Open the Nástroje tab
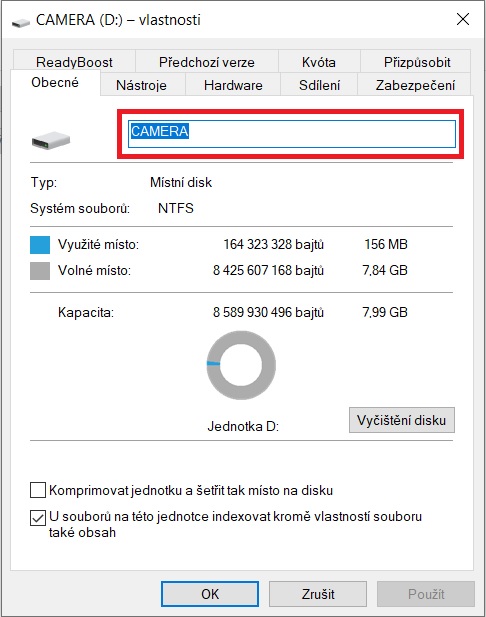Screen dimensions: 486x617 [141, 85]
